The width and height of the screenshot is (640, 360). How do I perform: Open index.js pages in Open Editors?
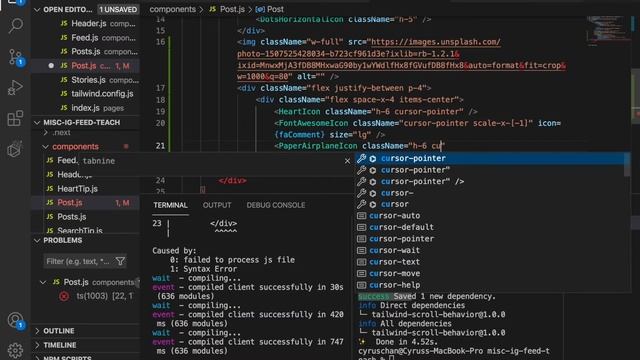[x=86, y=108]
